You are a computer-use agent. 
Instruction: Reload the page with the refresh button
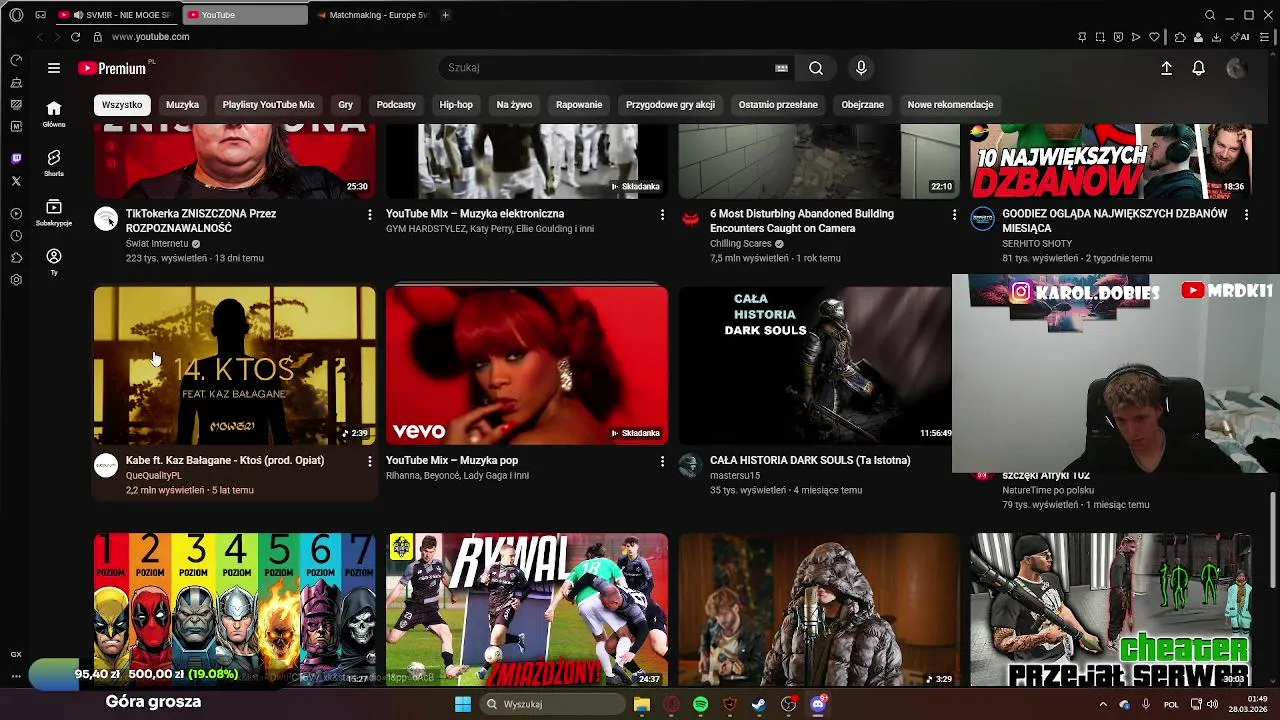click(75, 37)
